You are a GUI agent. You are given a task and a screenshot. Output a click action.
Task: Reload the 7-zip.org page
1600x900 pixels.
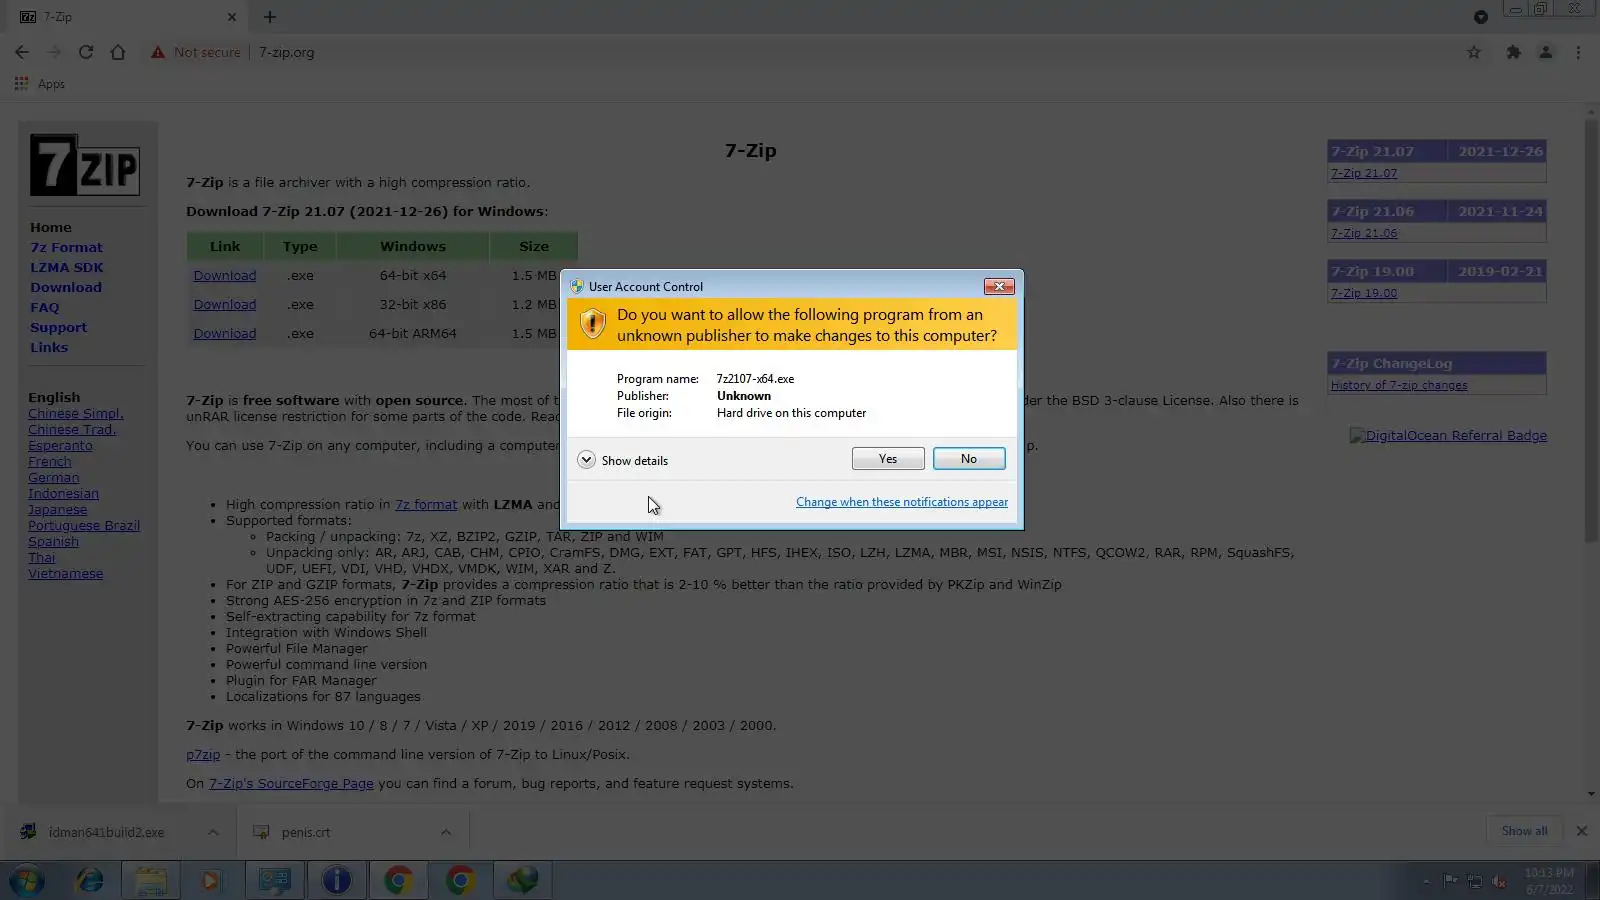click(x=86, y=52)
